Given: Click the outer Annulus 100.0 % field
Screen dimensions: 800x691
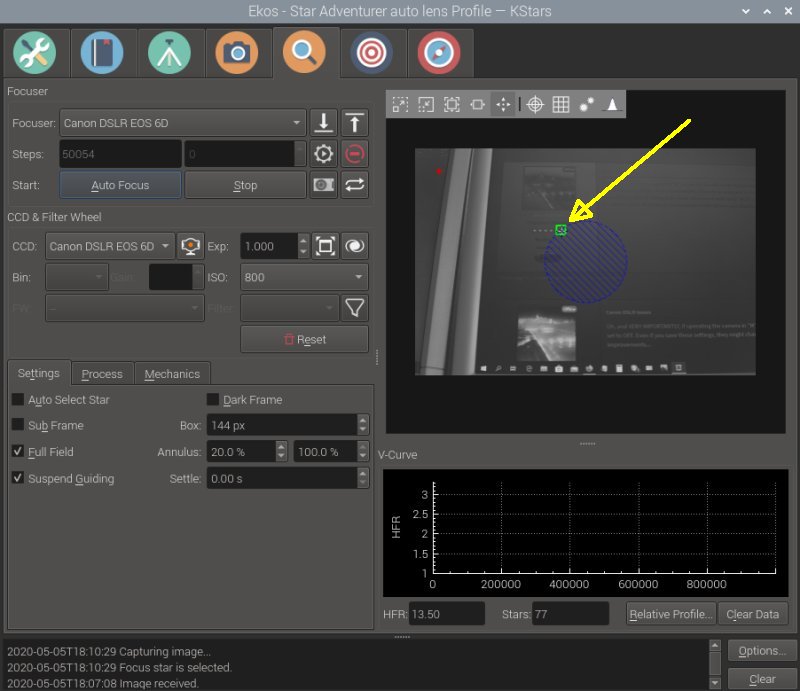Looking at the screenshot, I should point(325,452).
